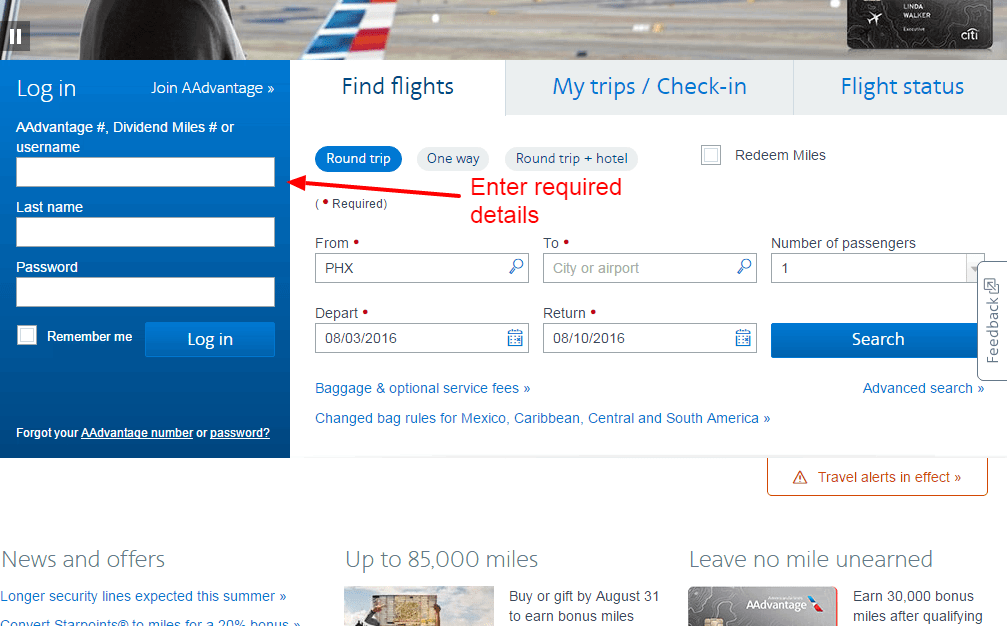Open the Return date calendar picker
Screen dimensions: 1007x626
click(x=742, y=338)
